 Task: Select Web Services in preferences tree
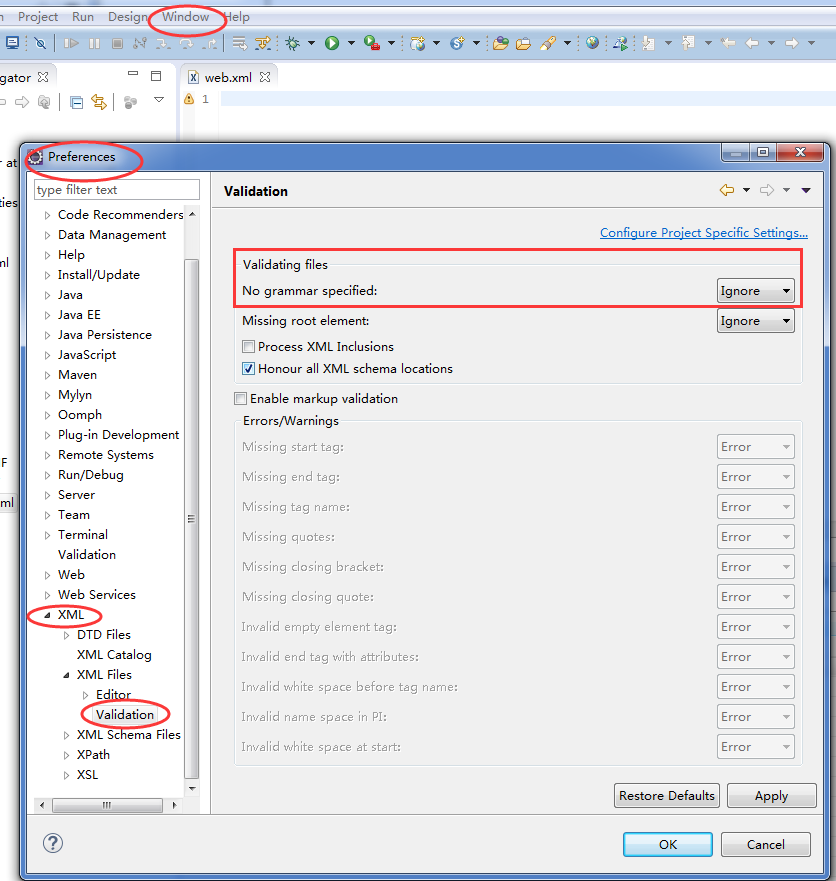[x=97, y=594]
